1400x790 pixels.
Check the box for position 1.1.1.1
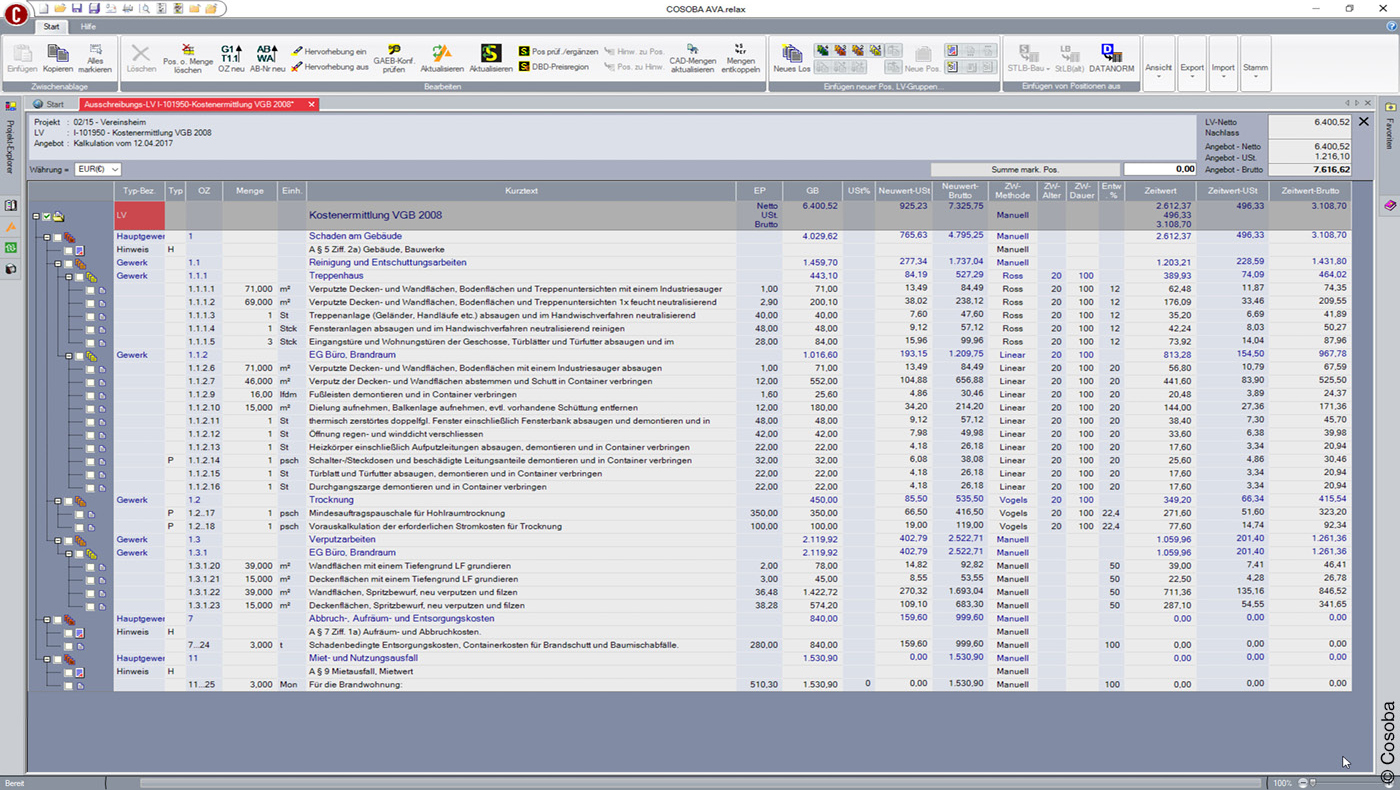tap(90, 290)
